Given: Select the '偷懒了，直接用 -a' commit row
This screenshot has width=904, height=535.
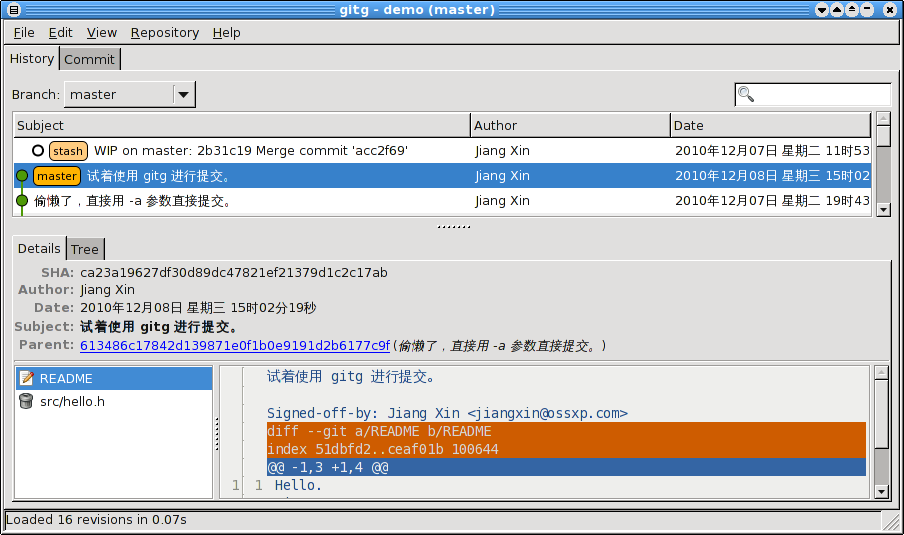Looking at the screenshot, I should 442,201.
